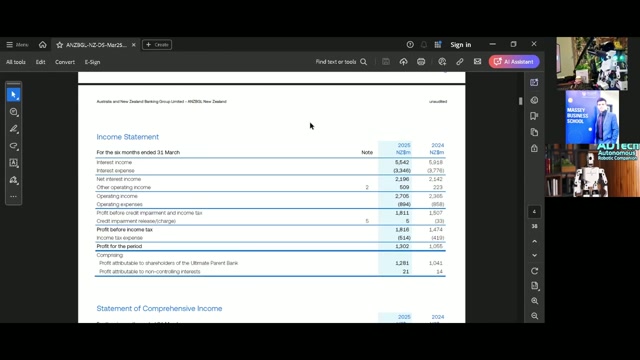Click the Income tax expense row label
The image size is (640, 360).
(x=120, y=238)
